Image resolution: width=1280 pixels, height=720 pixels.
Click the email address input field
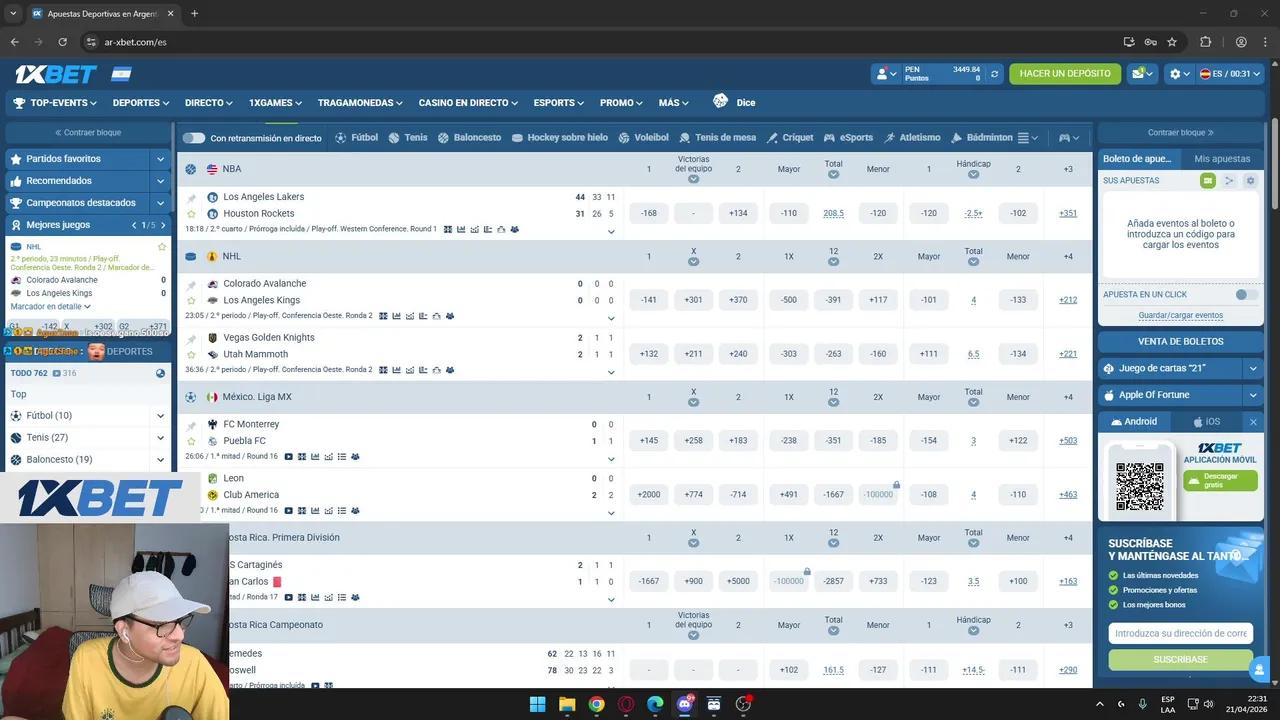pos(1180,633)
